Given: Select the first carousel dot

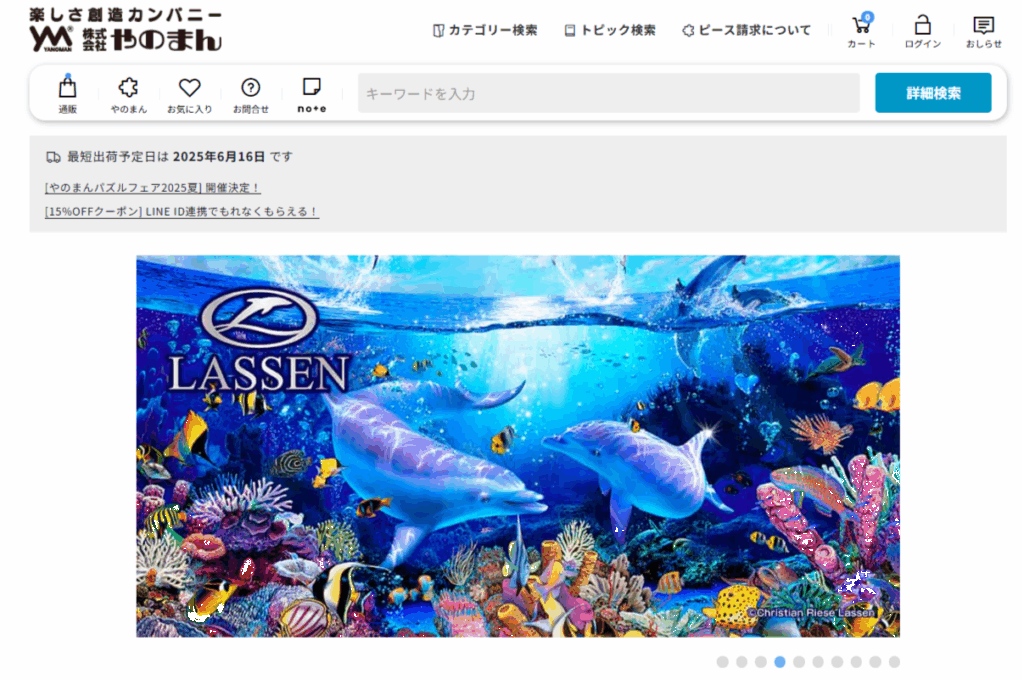Looking at the screenshot, I should (x=722, y=662).
